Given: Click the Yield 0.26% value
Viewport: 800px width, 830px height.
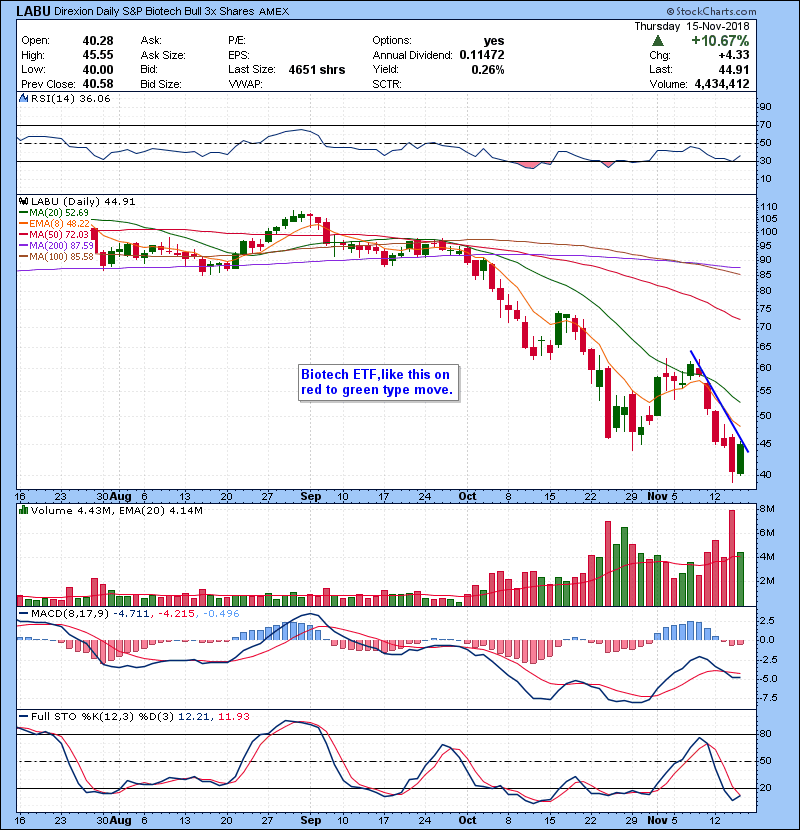Looking at the screenshot, I should (x=488, y=69).
